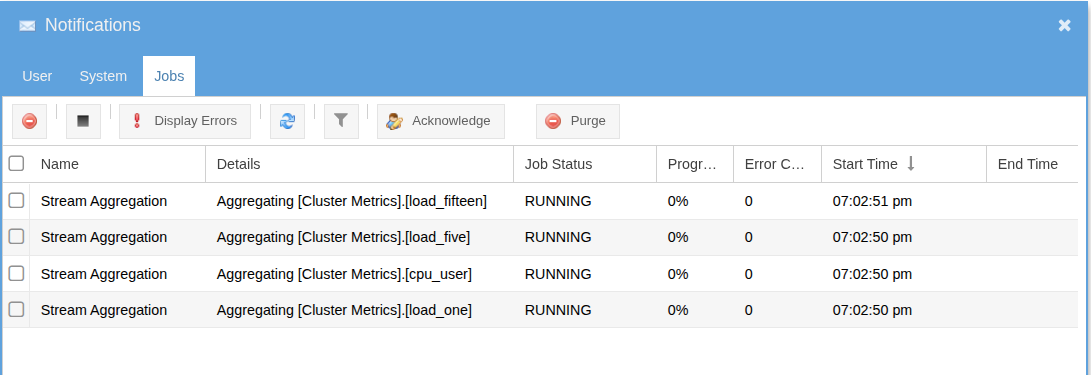Image resolution: width=1091 pixels, height=375 pixels.
Task: Click error count 0 in load_one row
Action: pyautogui.click(x=749, y=310)
